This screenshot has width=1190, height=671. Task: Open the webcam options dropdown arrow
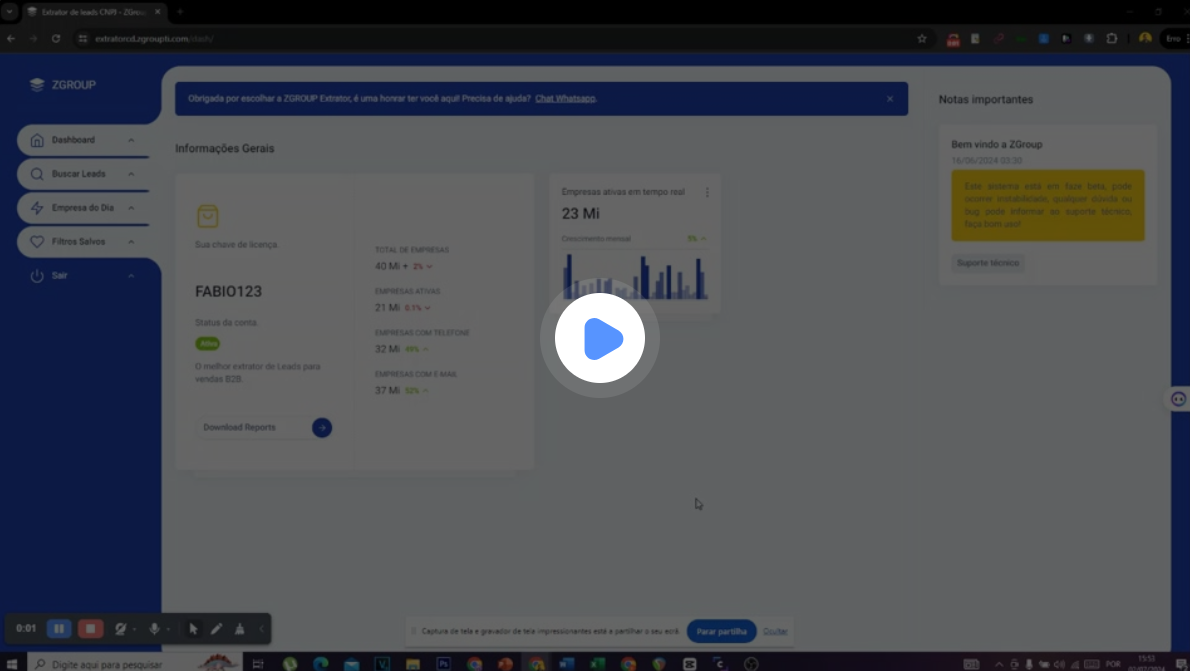click(134, 629)
